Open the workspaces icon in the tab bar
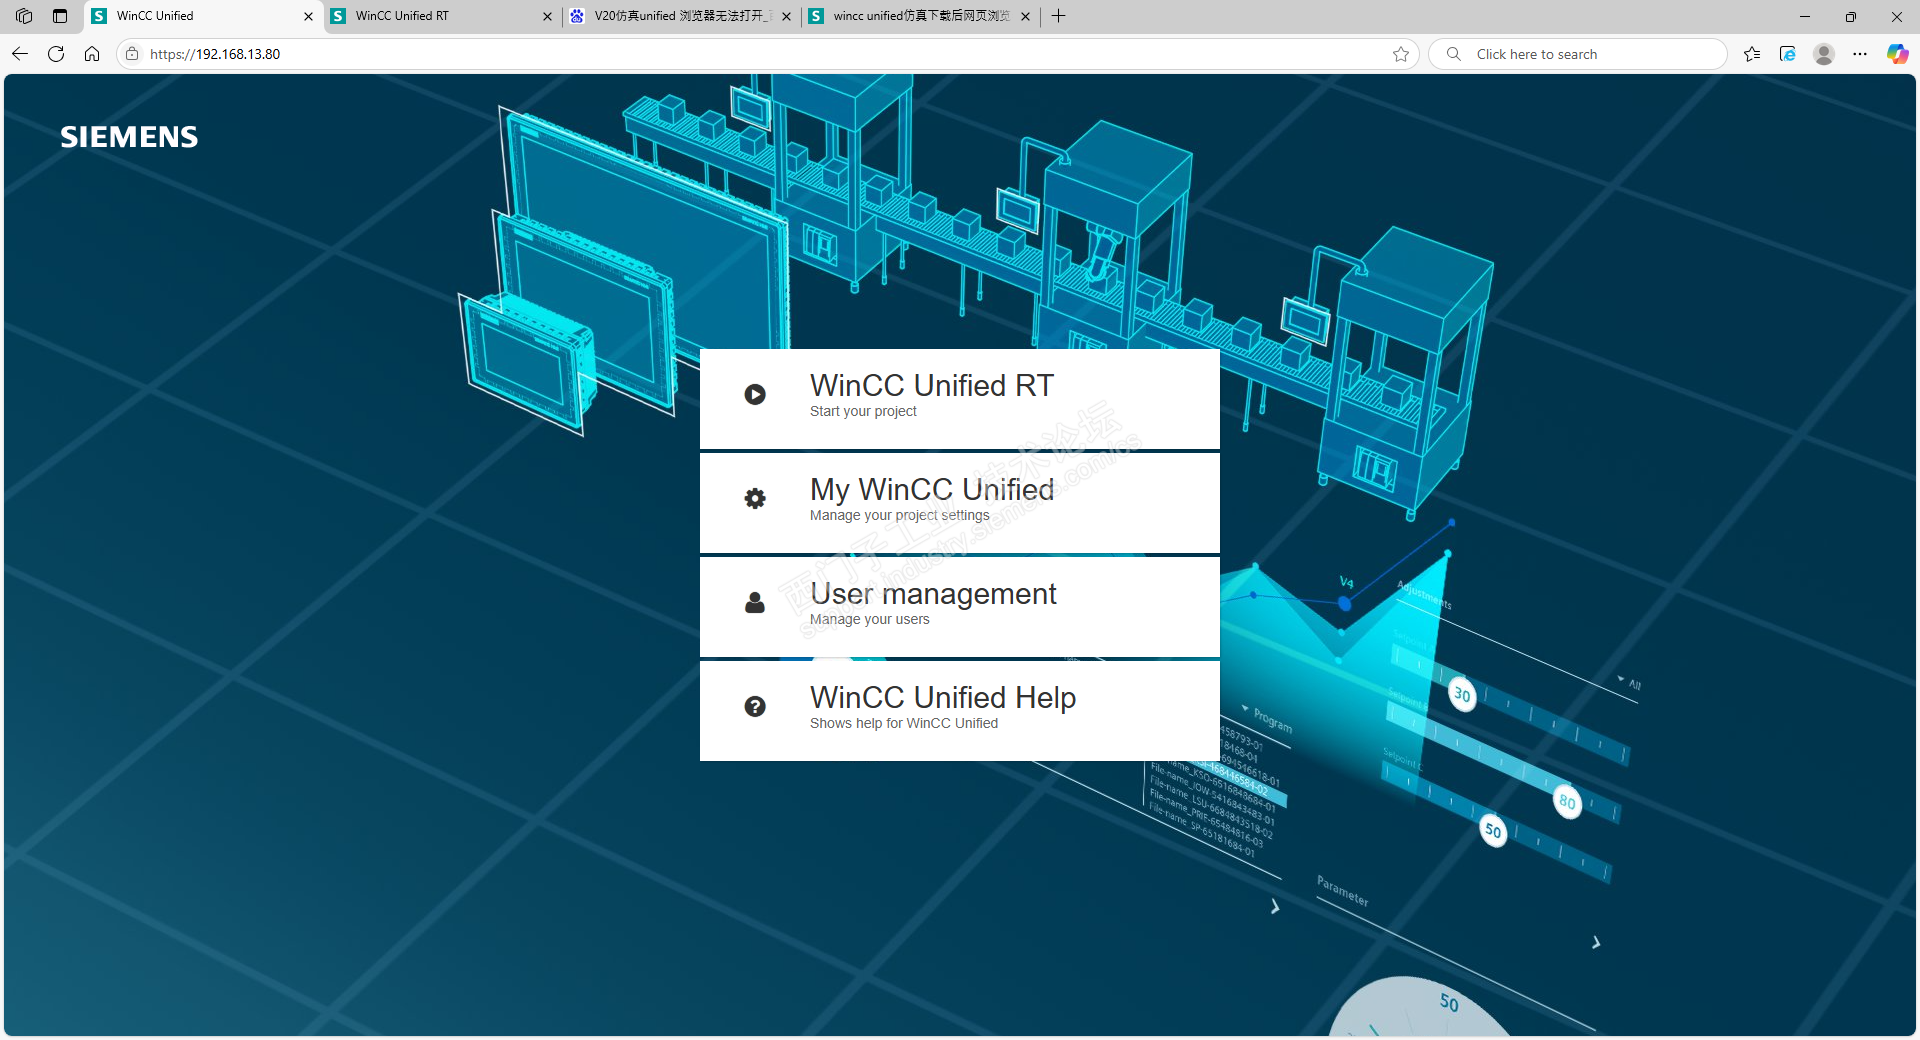 point(24,16)
